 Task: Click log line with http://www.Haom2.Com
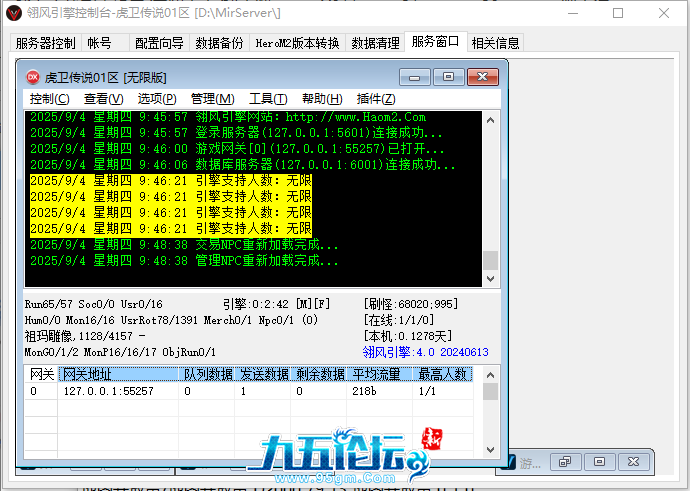point(228,117)
